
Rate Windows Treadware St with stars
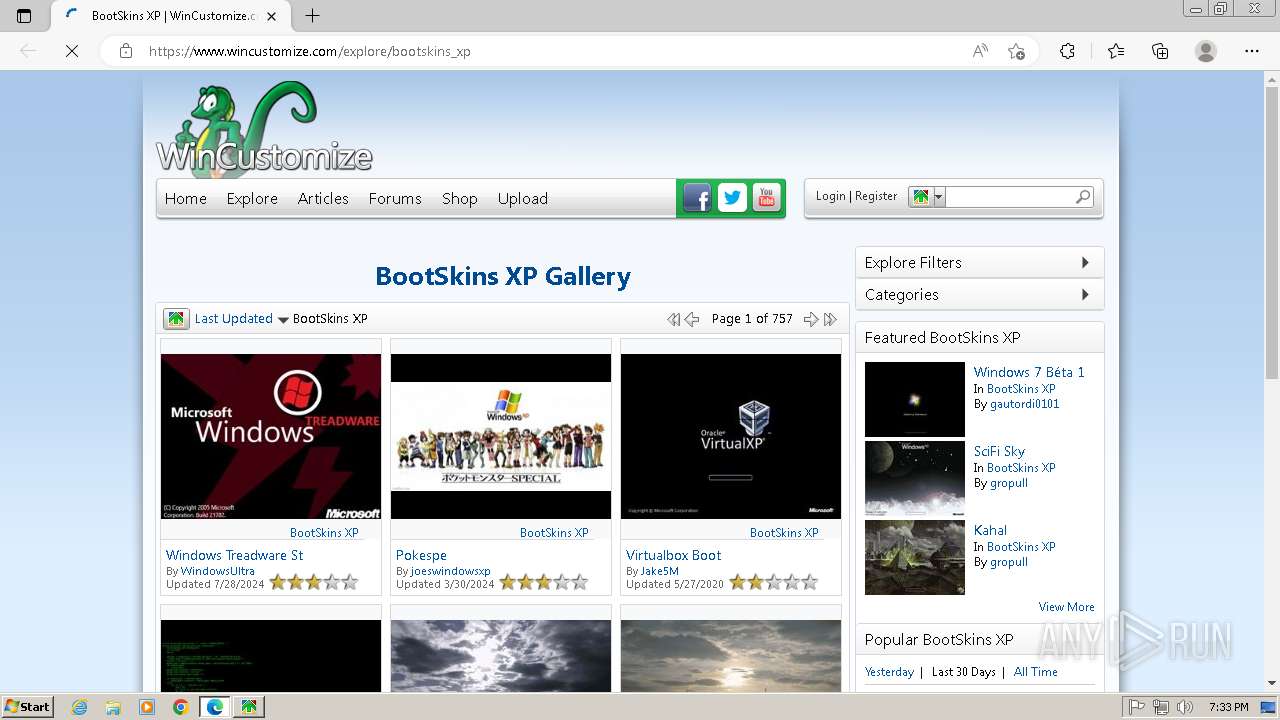(x=313, y=582)
